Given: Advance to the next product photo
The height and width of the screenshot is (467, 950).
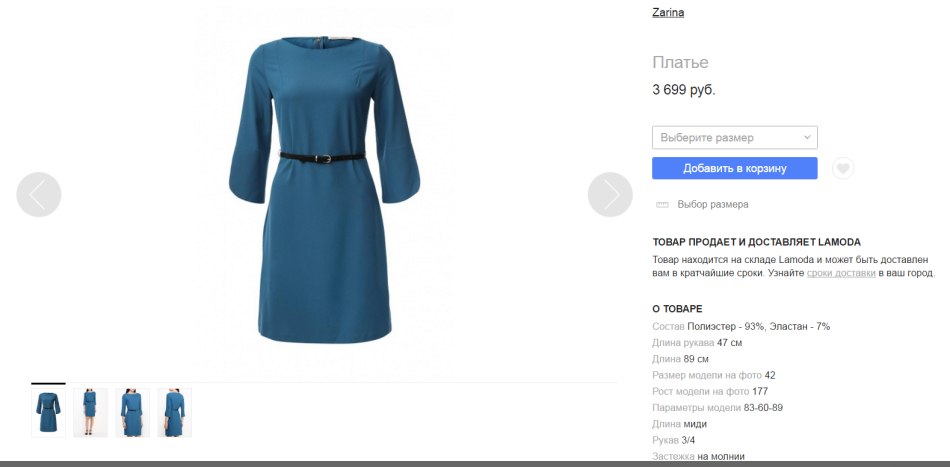Looking at the screenshot, I should click(x=610, y=194).
